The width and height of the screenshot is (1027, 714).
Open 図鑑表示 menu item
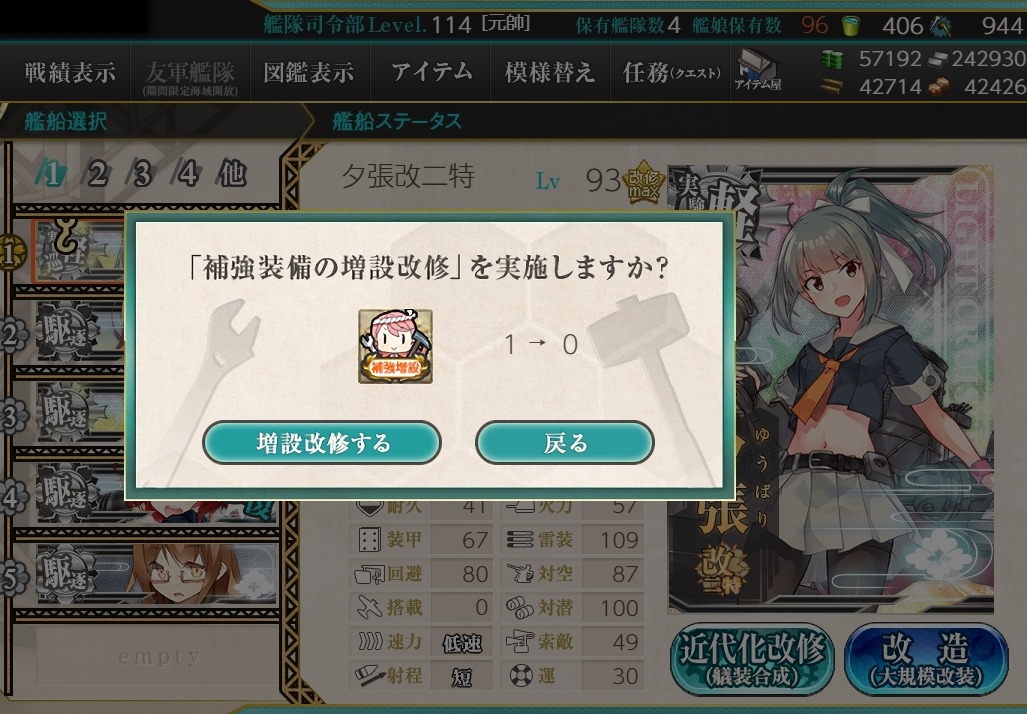308,72
